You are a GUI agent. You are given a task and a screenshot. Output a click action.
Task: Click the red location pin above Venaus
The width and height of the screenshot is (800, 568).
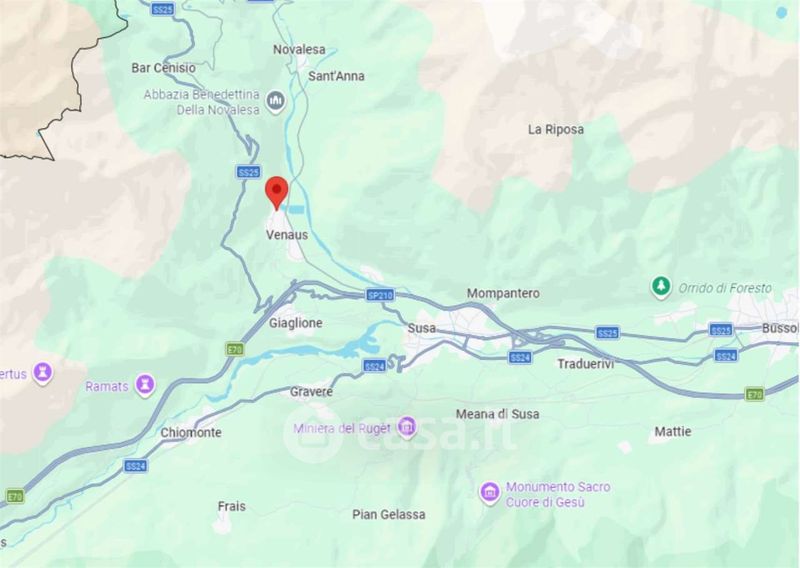(x=277, y=193)
